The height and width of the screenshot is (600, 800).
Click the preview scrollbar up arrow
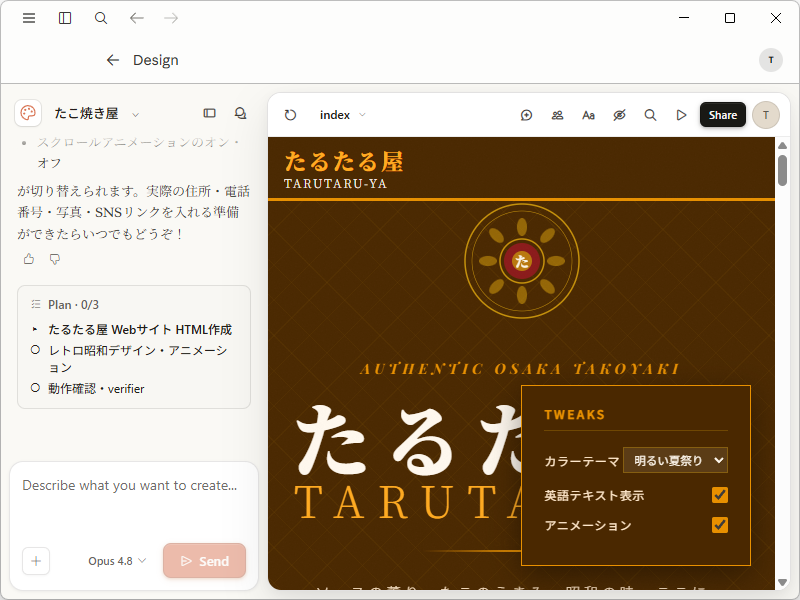(782, 145)
